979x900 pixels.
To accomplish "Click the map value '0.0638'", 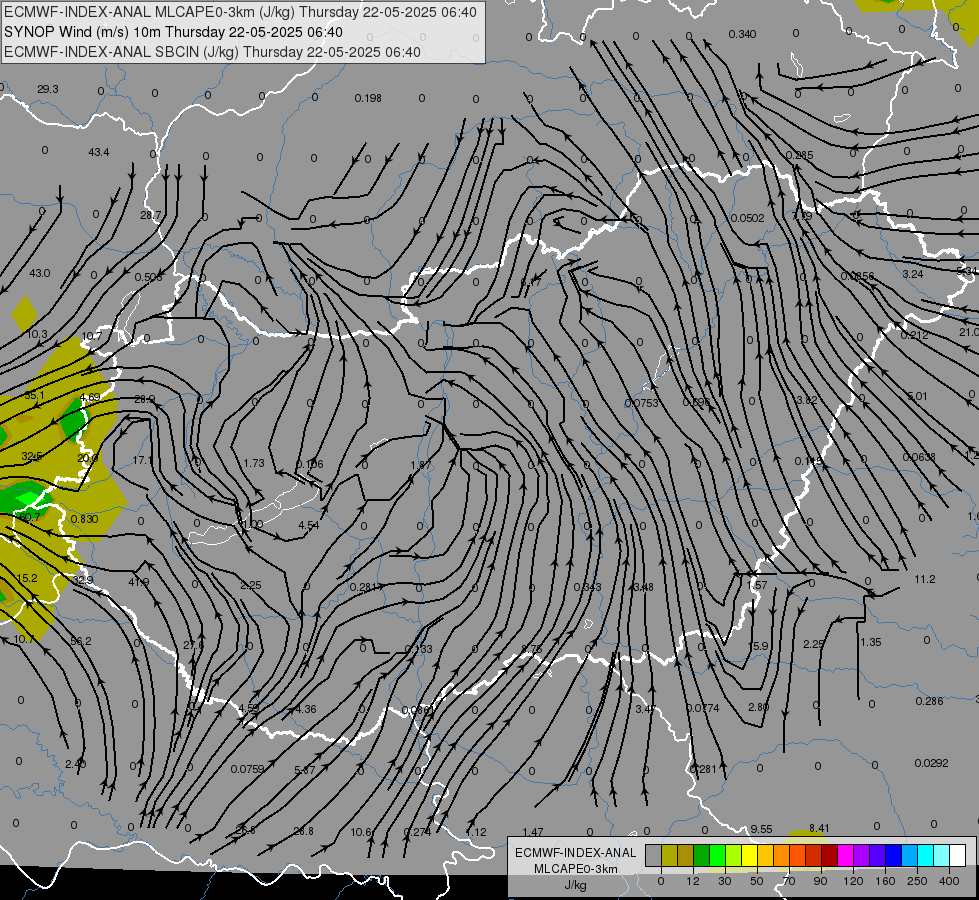I will (919, 457).
